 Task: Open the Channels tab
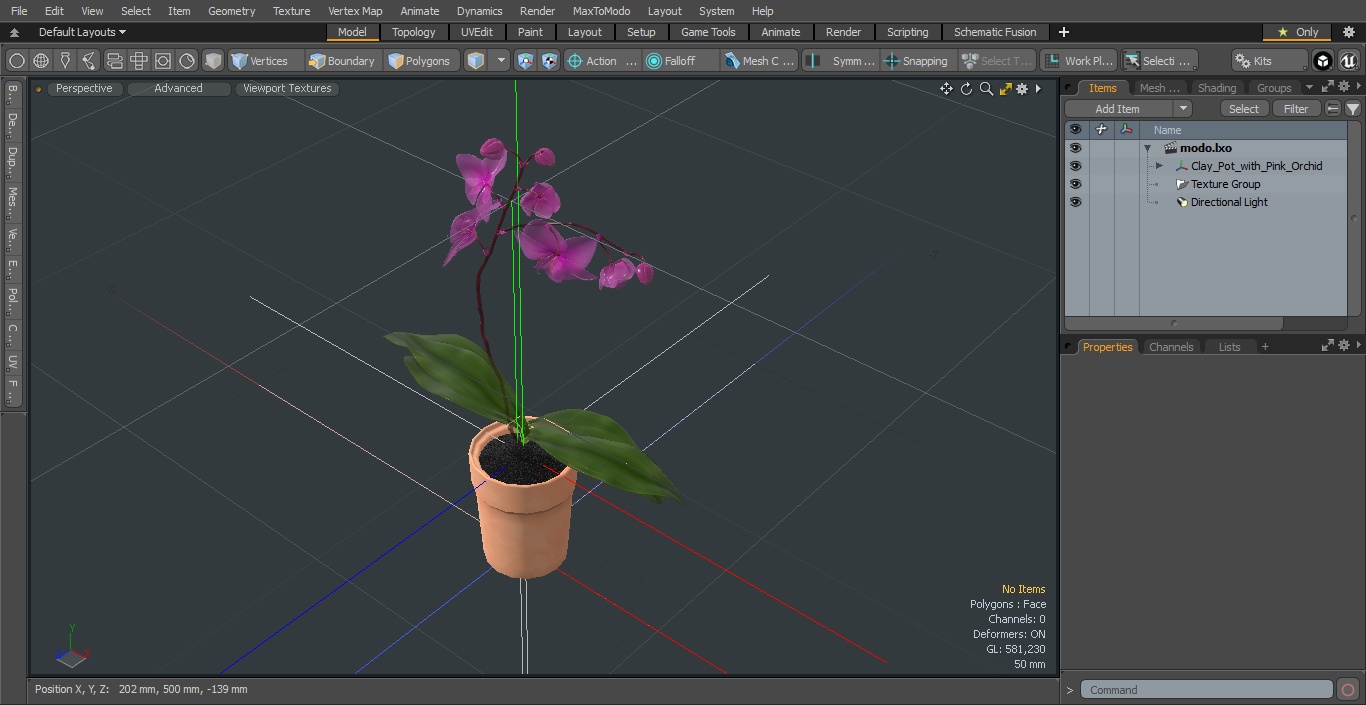click(1171, 347)
